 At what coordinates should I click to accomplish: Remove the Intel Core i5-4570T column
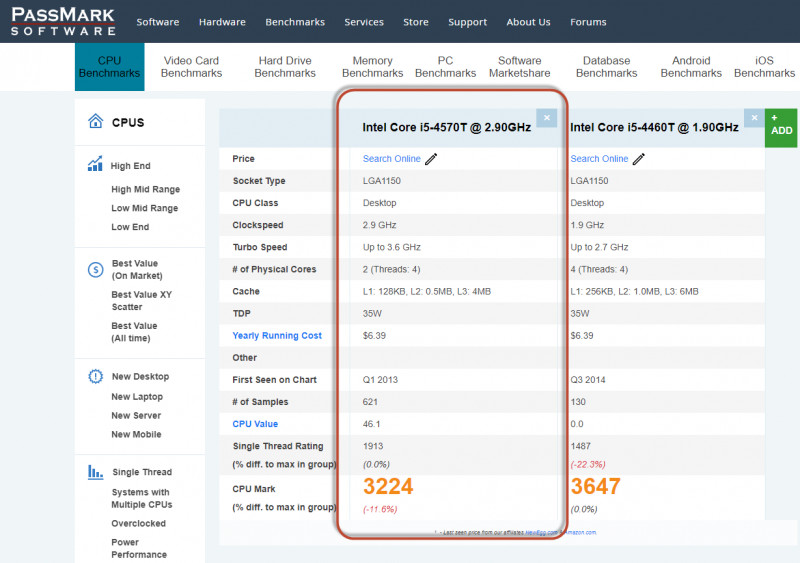click(546, 118)
